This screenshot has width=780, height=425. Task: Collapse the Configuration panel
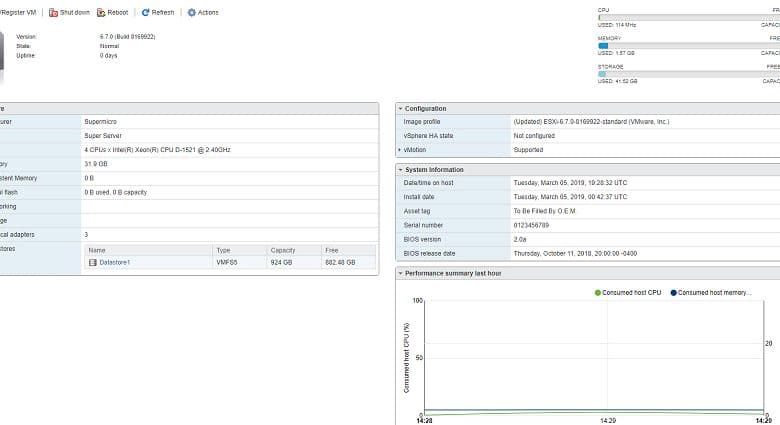pos(400,108)
